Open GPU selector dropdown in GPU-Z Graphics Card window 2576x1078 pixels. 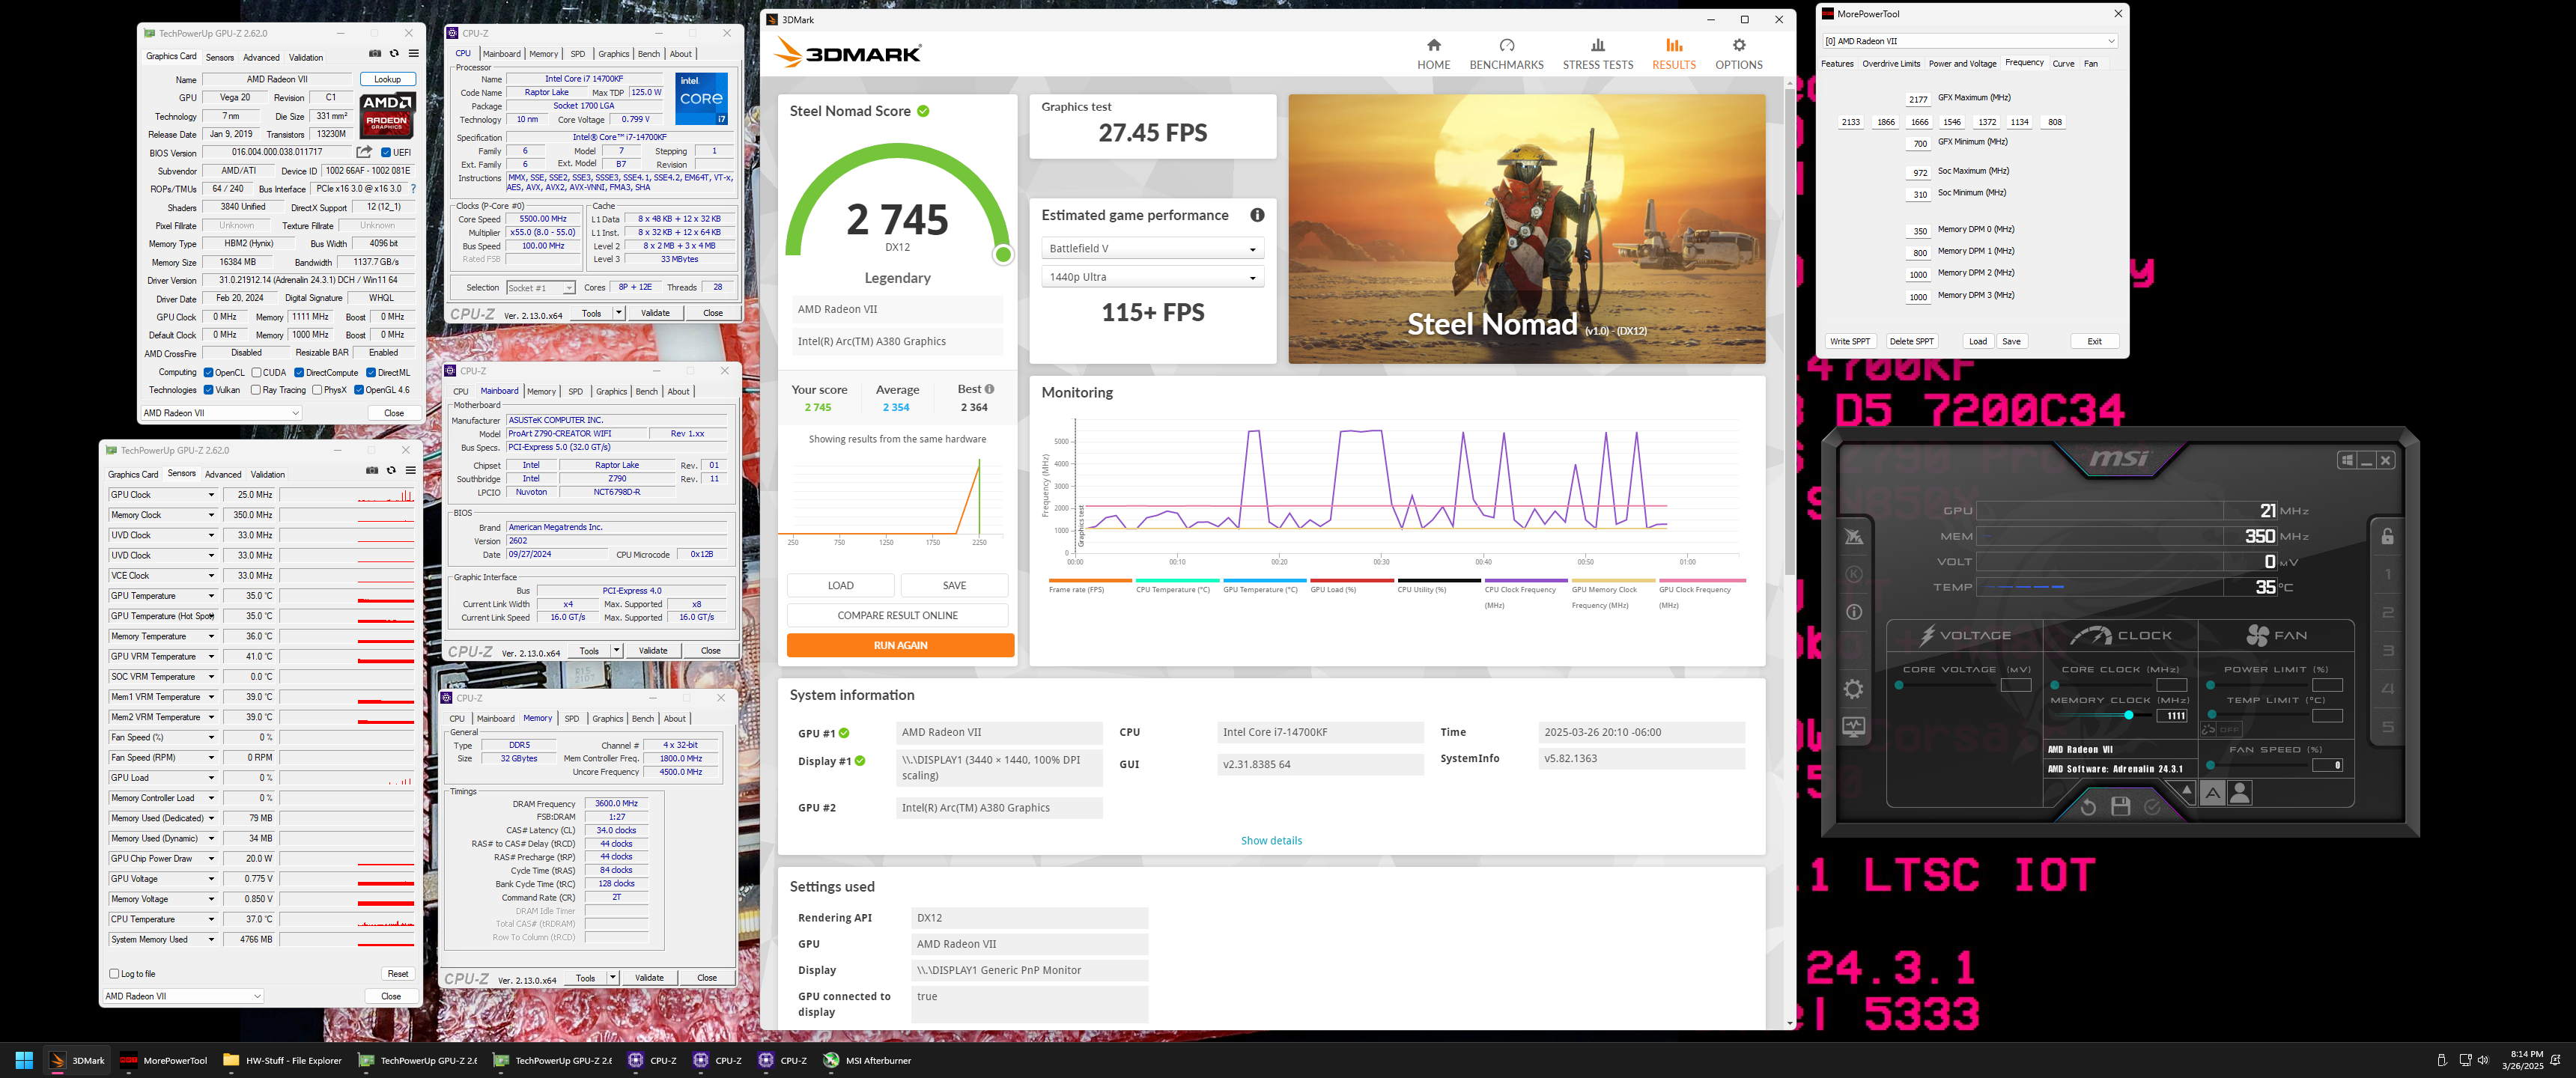220,412
